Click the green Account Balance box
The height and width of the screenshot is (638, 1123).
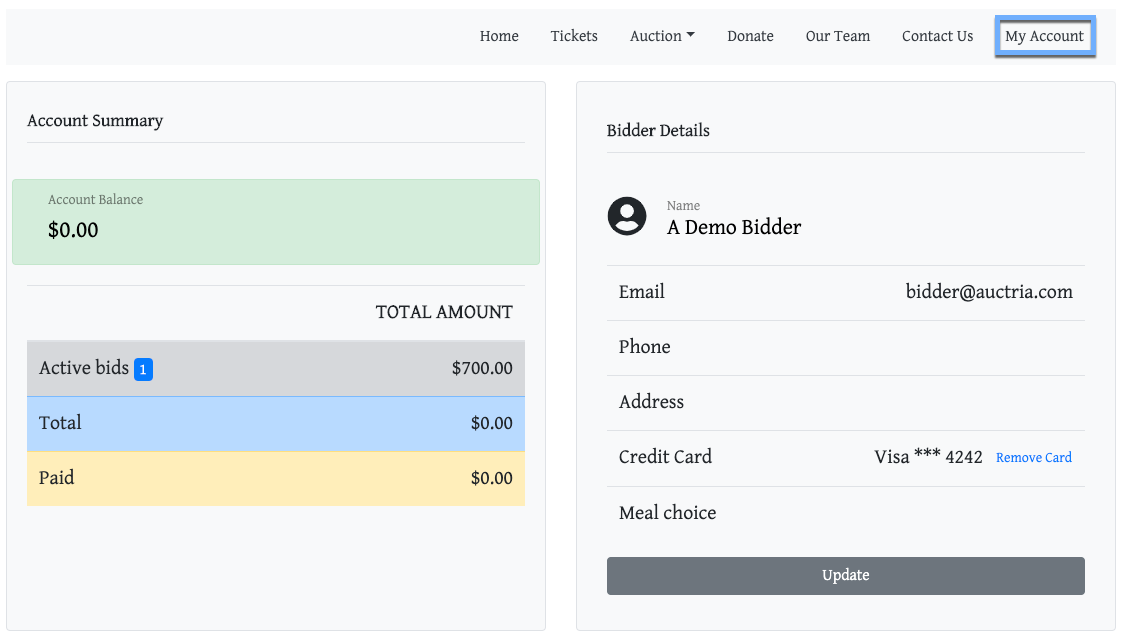pyautogui.click(x=276, y=222)
